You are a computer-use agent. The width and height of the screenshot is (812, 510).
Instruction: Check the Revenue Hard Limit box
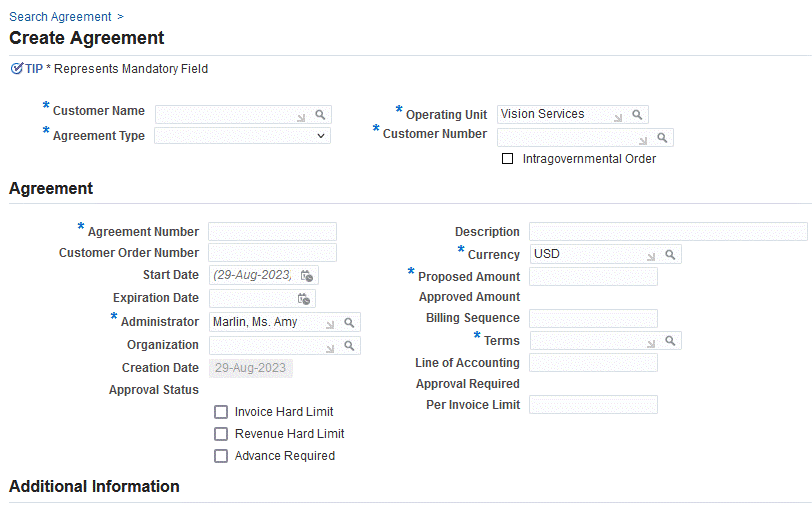[x=221, y=434]
